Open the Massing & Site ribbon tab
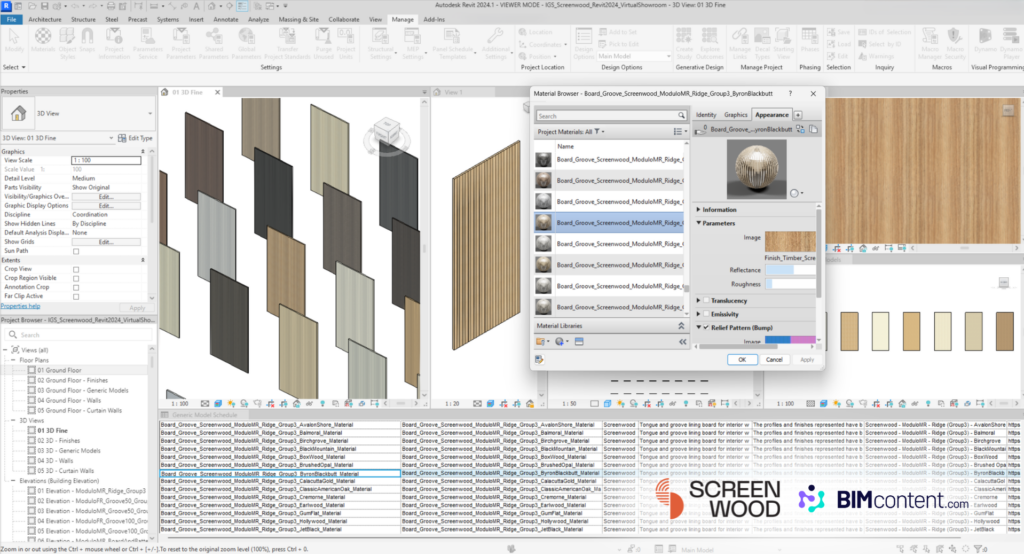Screen dimensions: 1024x554 point(298,20)
